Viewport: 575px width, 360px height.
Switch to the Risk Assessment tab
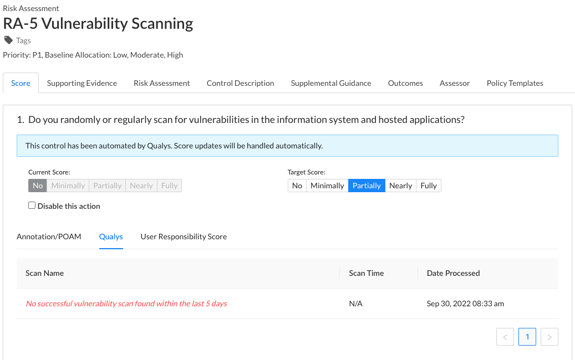pyautogui.click(x=162, y=83)
